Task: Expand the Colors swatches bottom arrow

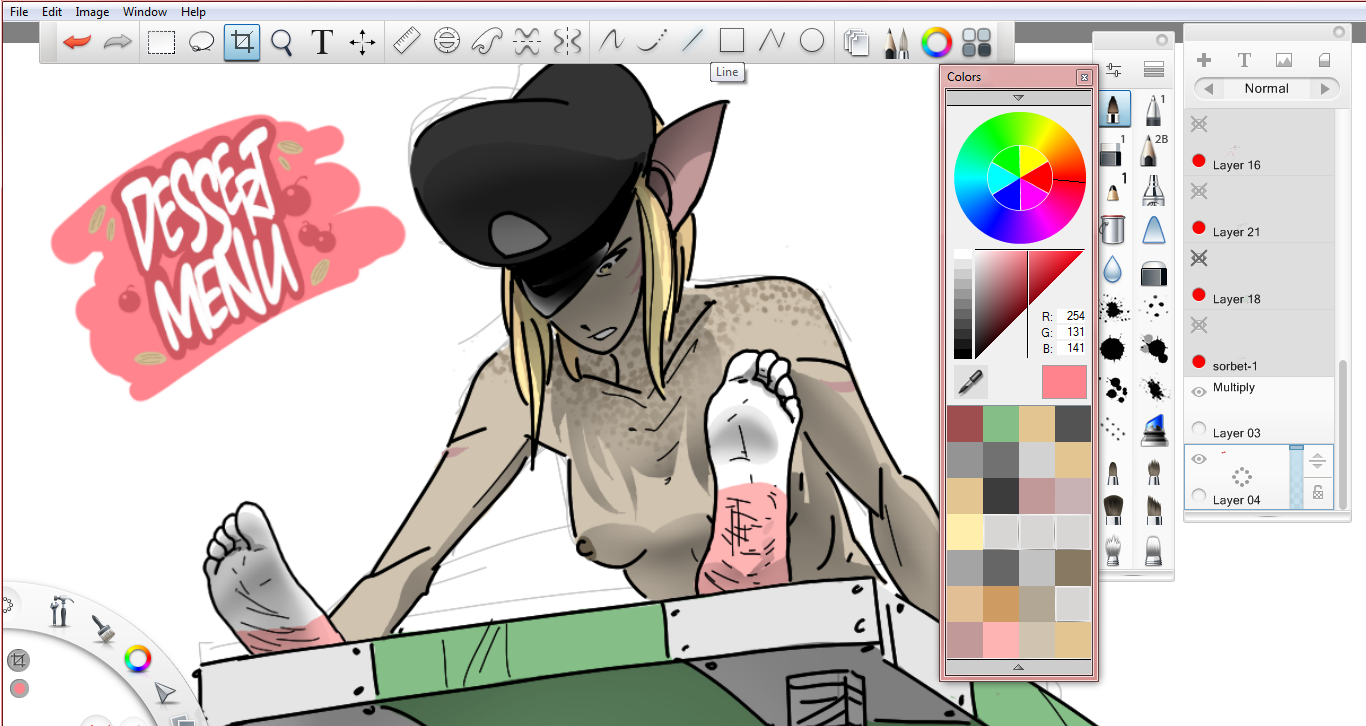Action: point(1018,666)
